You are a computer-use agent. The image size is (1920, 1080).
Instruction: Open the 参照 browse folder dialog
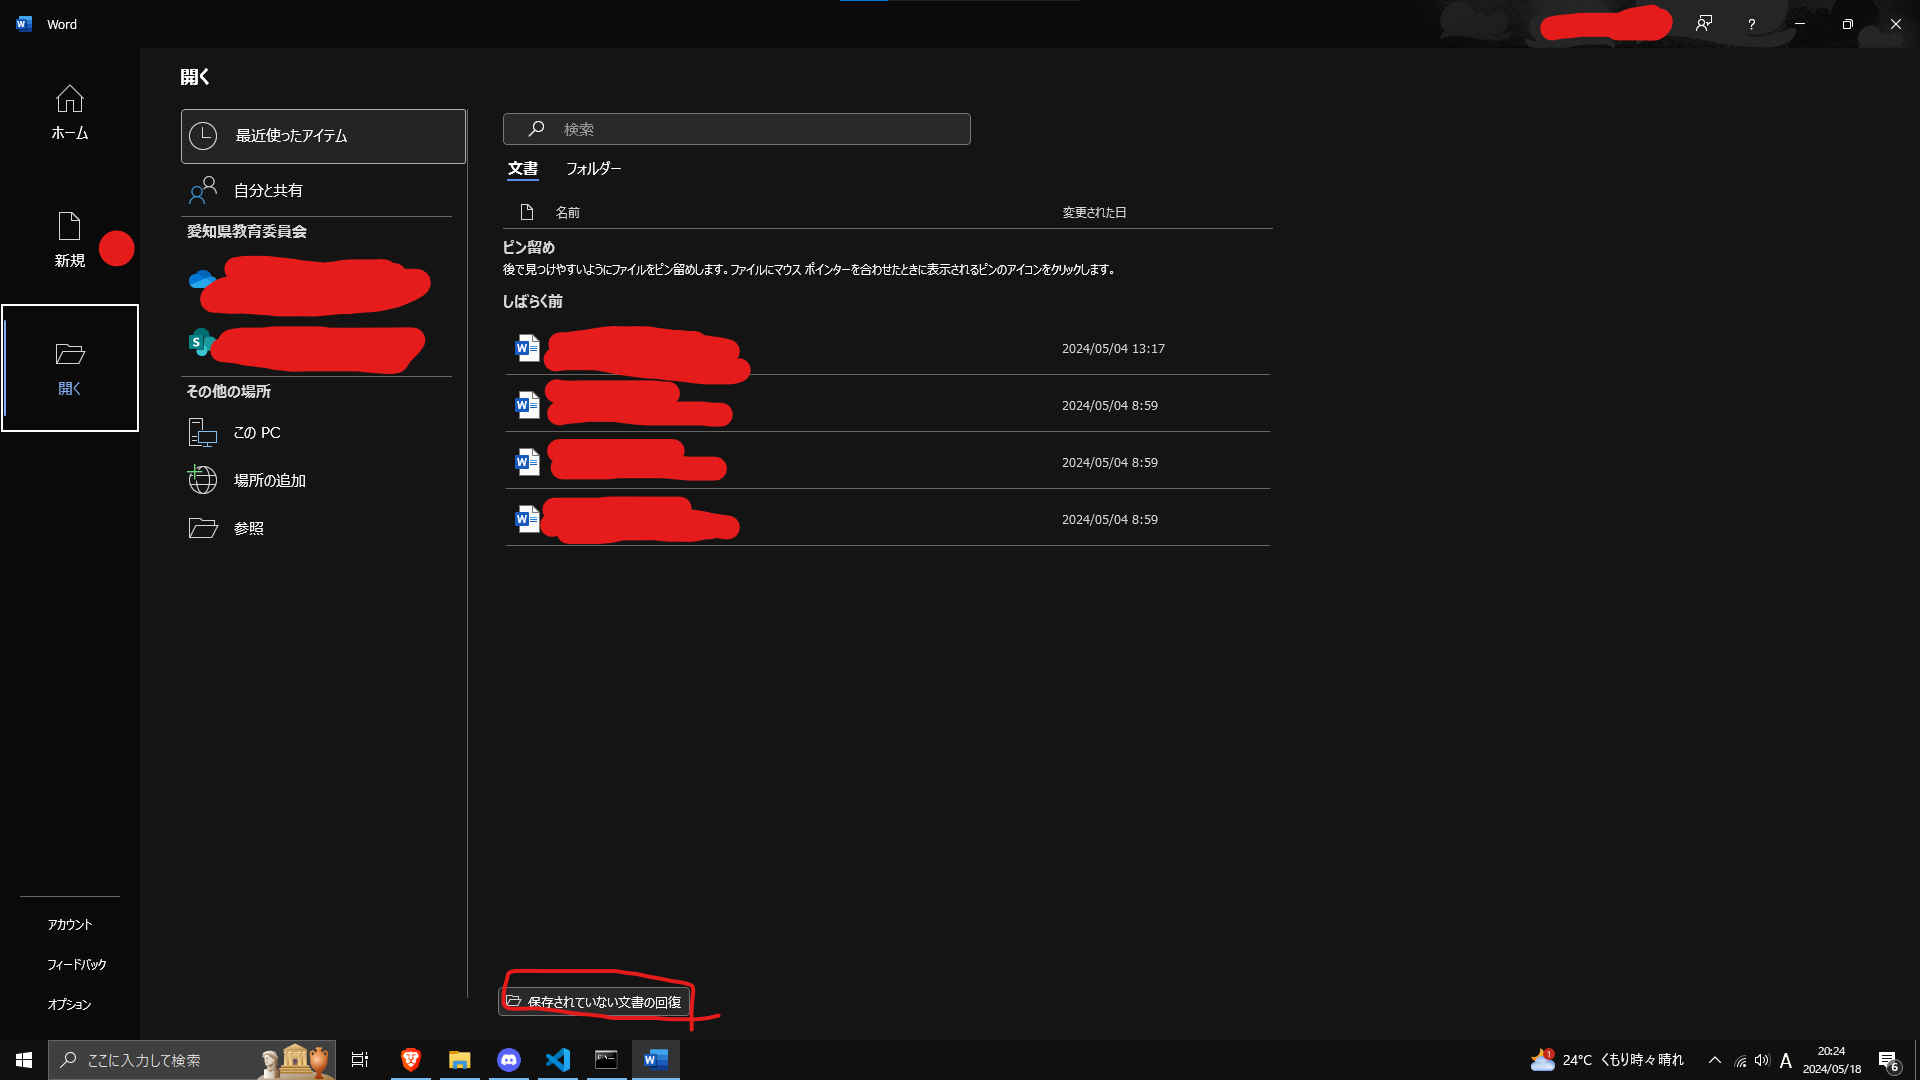coord(248,529)
